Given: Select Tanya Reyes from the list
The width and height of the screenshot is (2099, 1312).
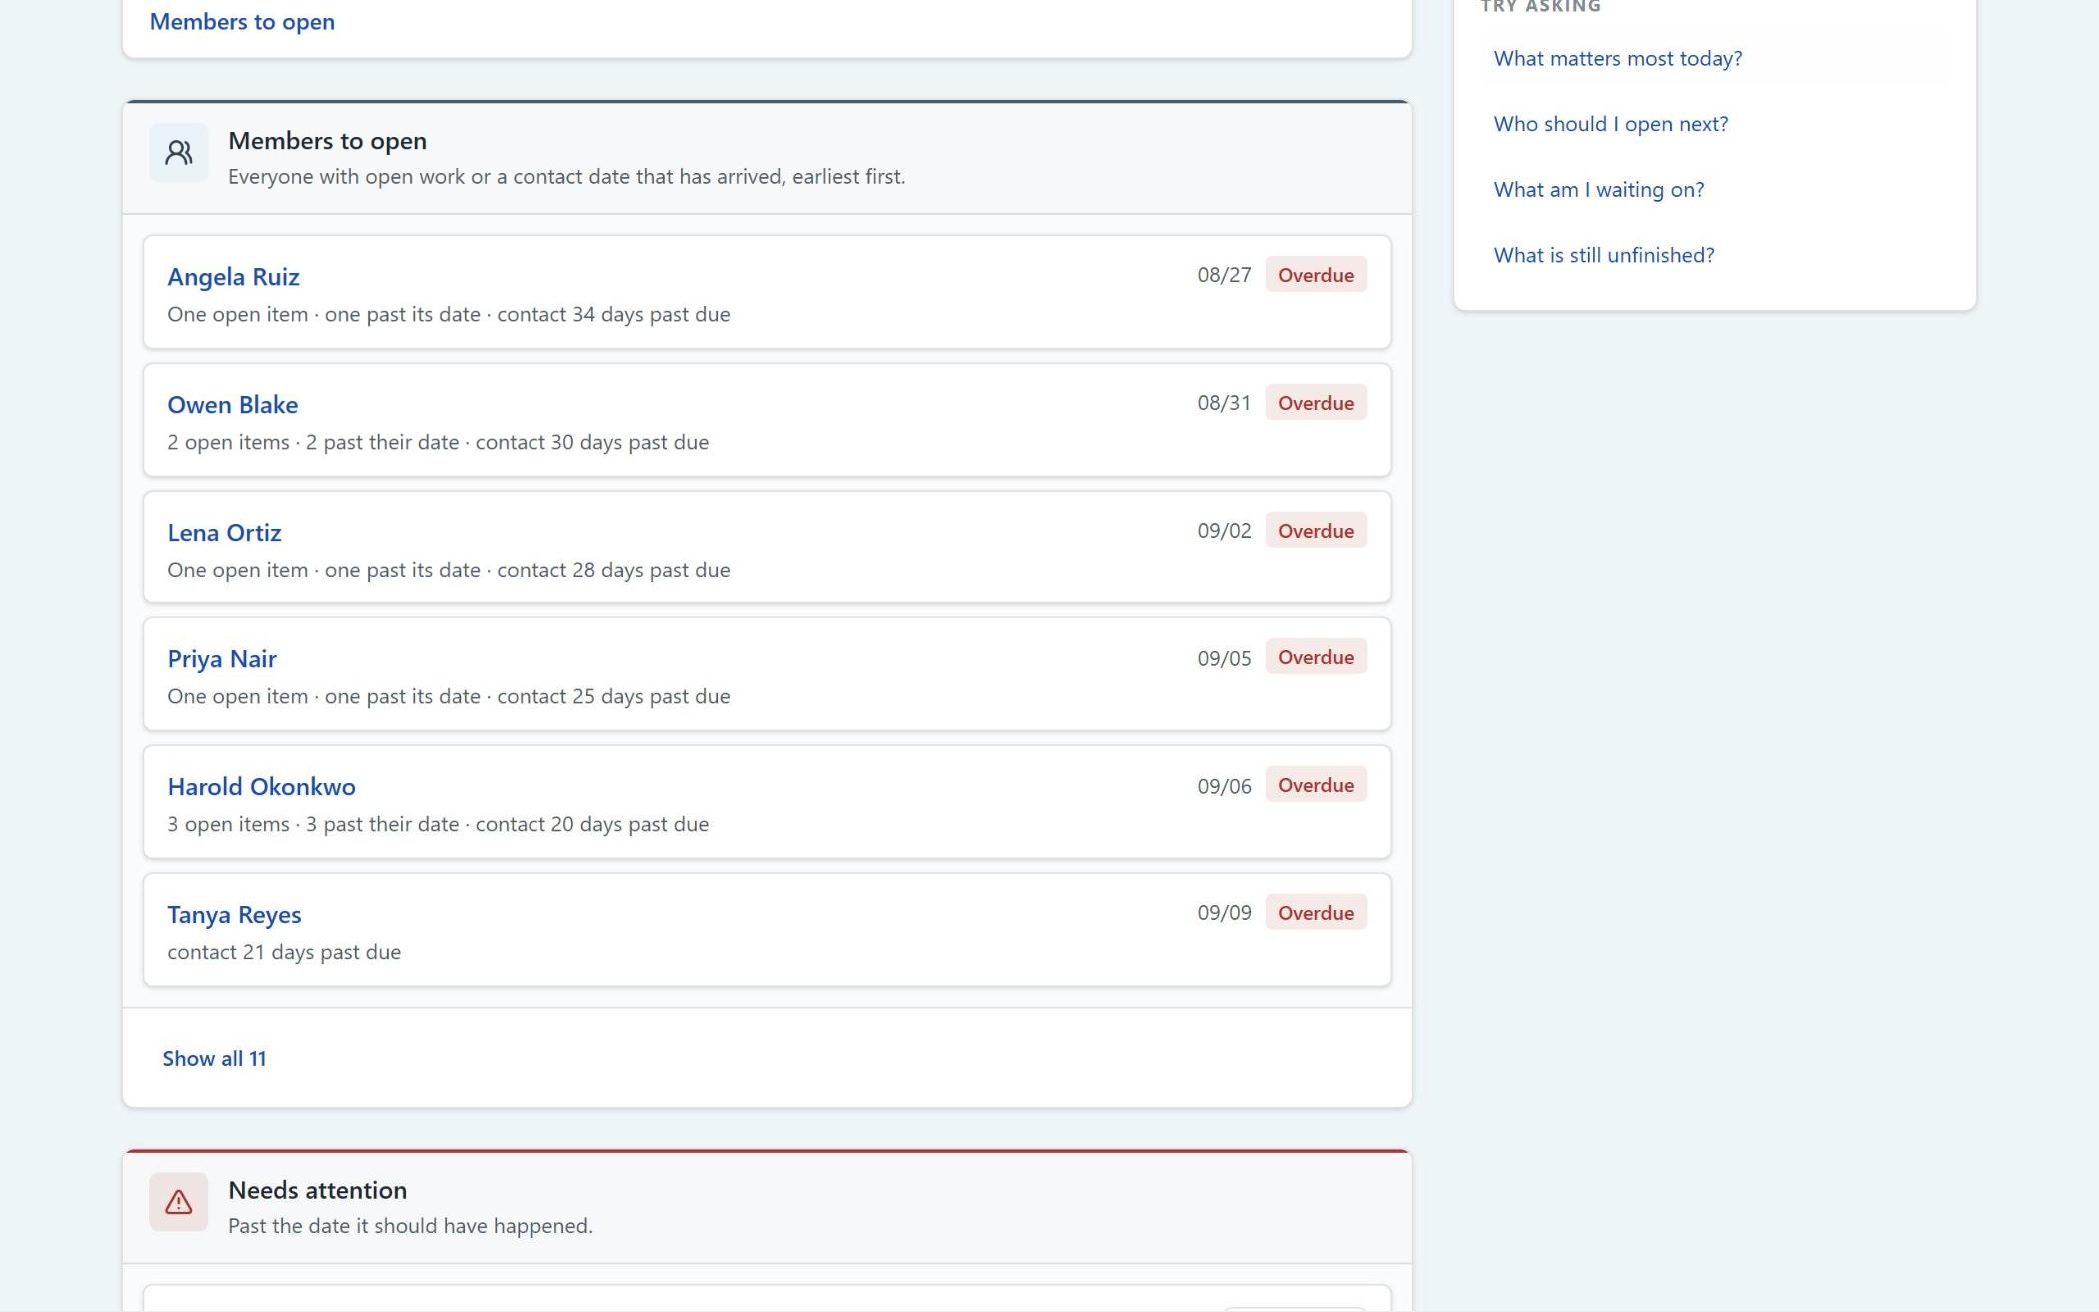Looking at the screenshot, I should pos(234,915).
